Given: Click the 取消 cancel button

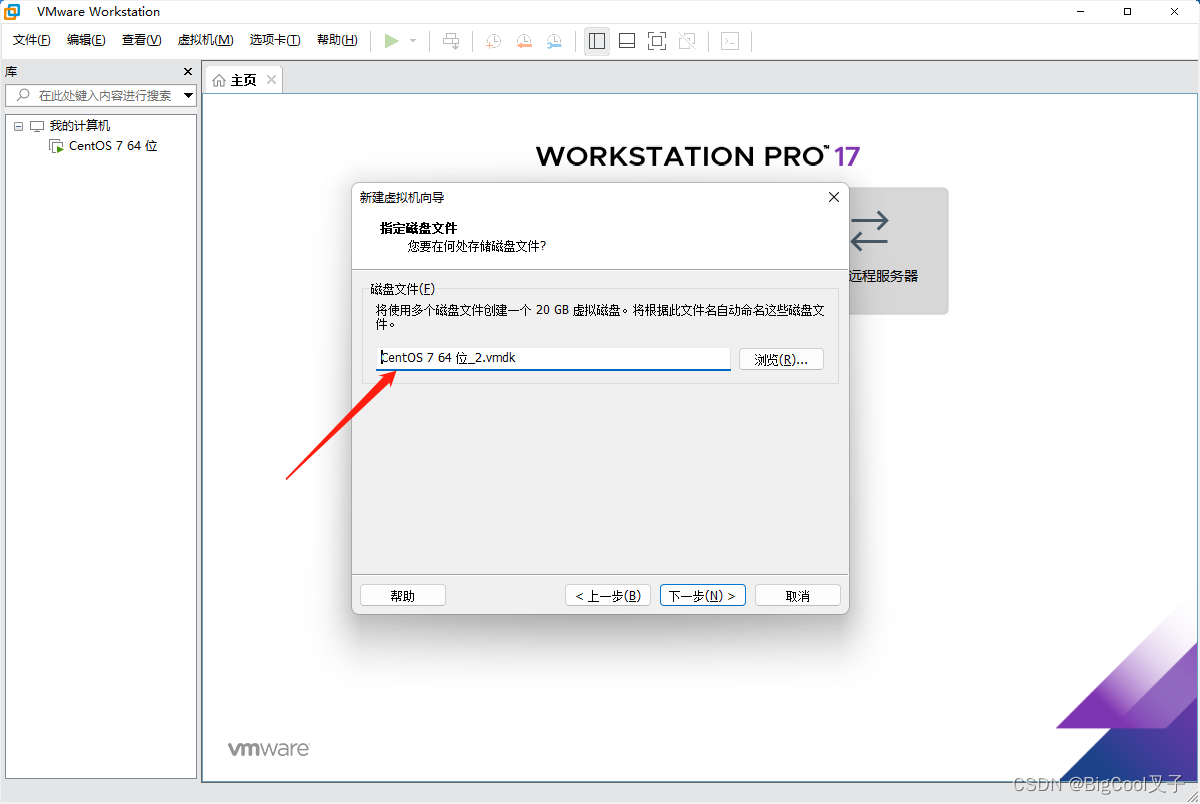Looking at the screenshot, I should 798,596.
